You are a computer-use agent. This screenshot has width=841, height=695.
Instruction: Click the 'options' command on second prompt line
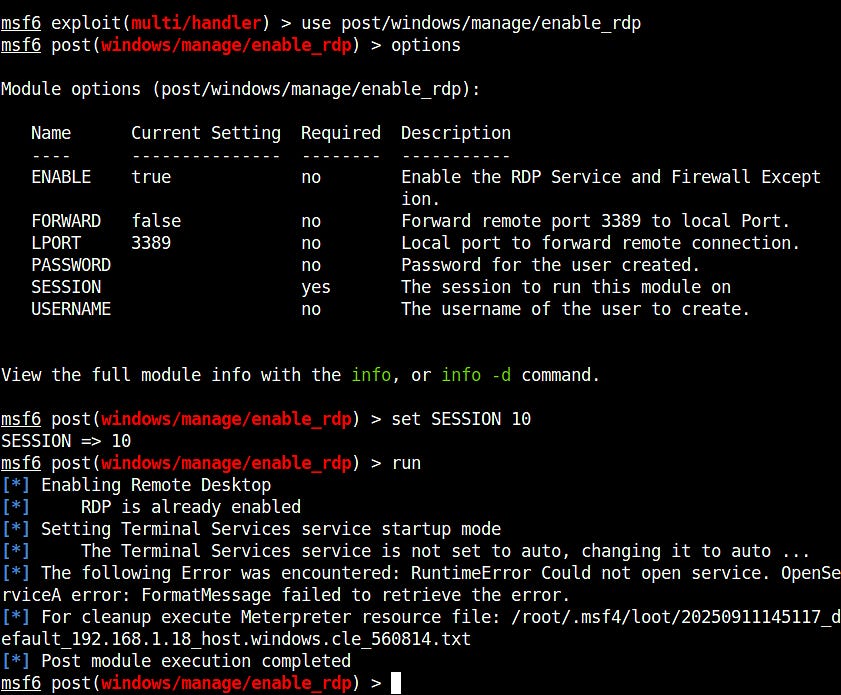coord(425,45)
